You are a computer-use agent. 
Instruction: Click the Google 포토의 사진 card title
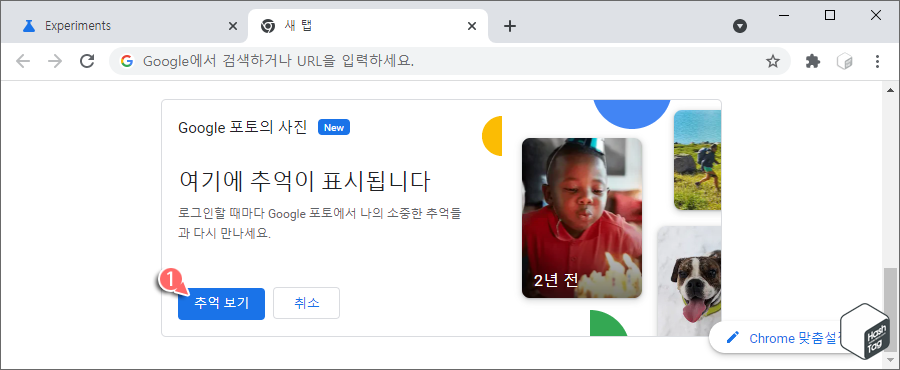point(243,127)
